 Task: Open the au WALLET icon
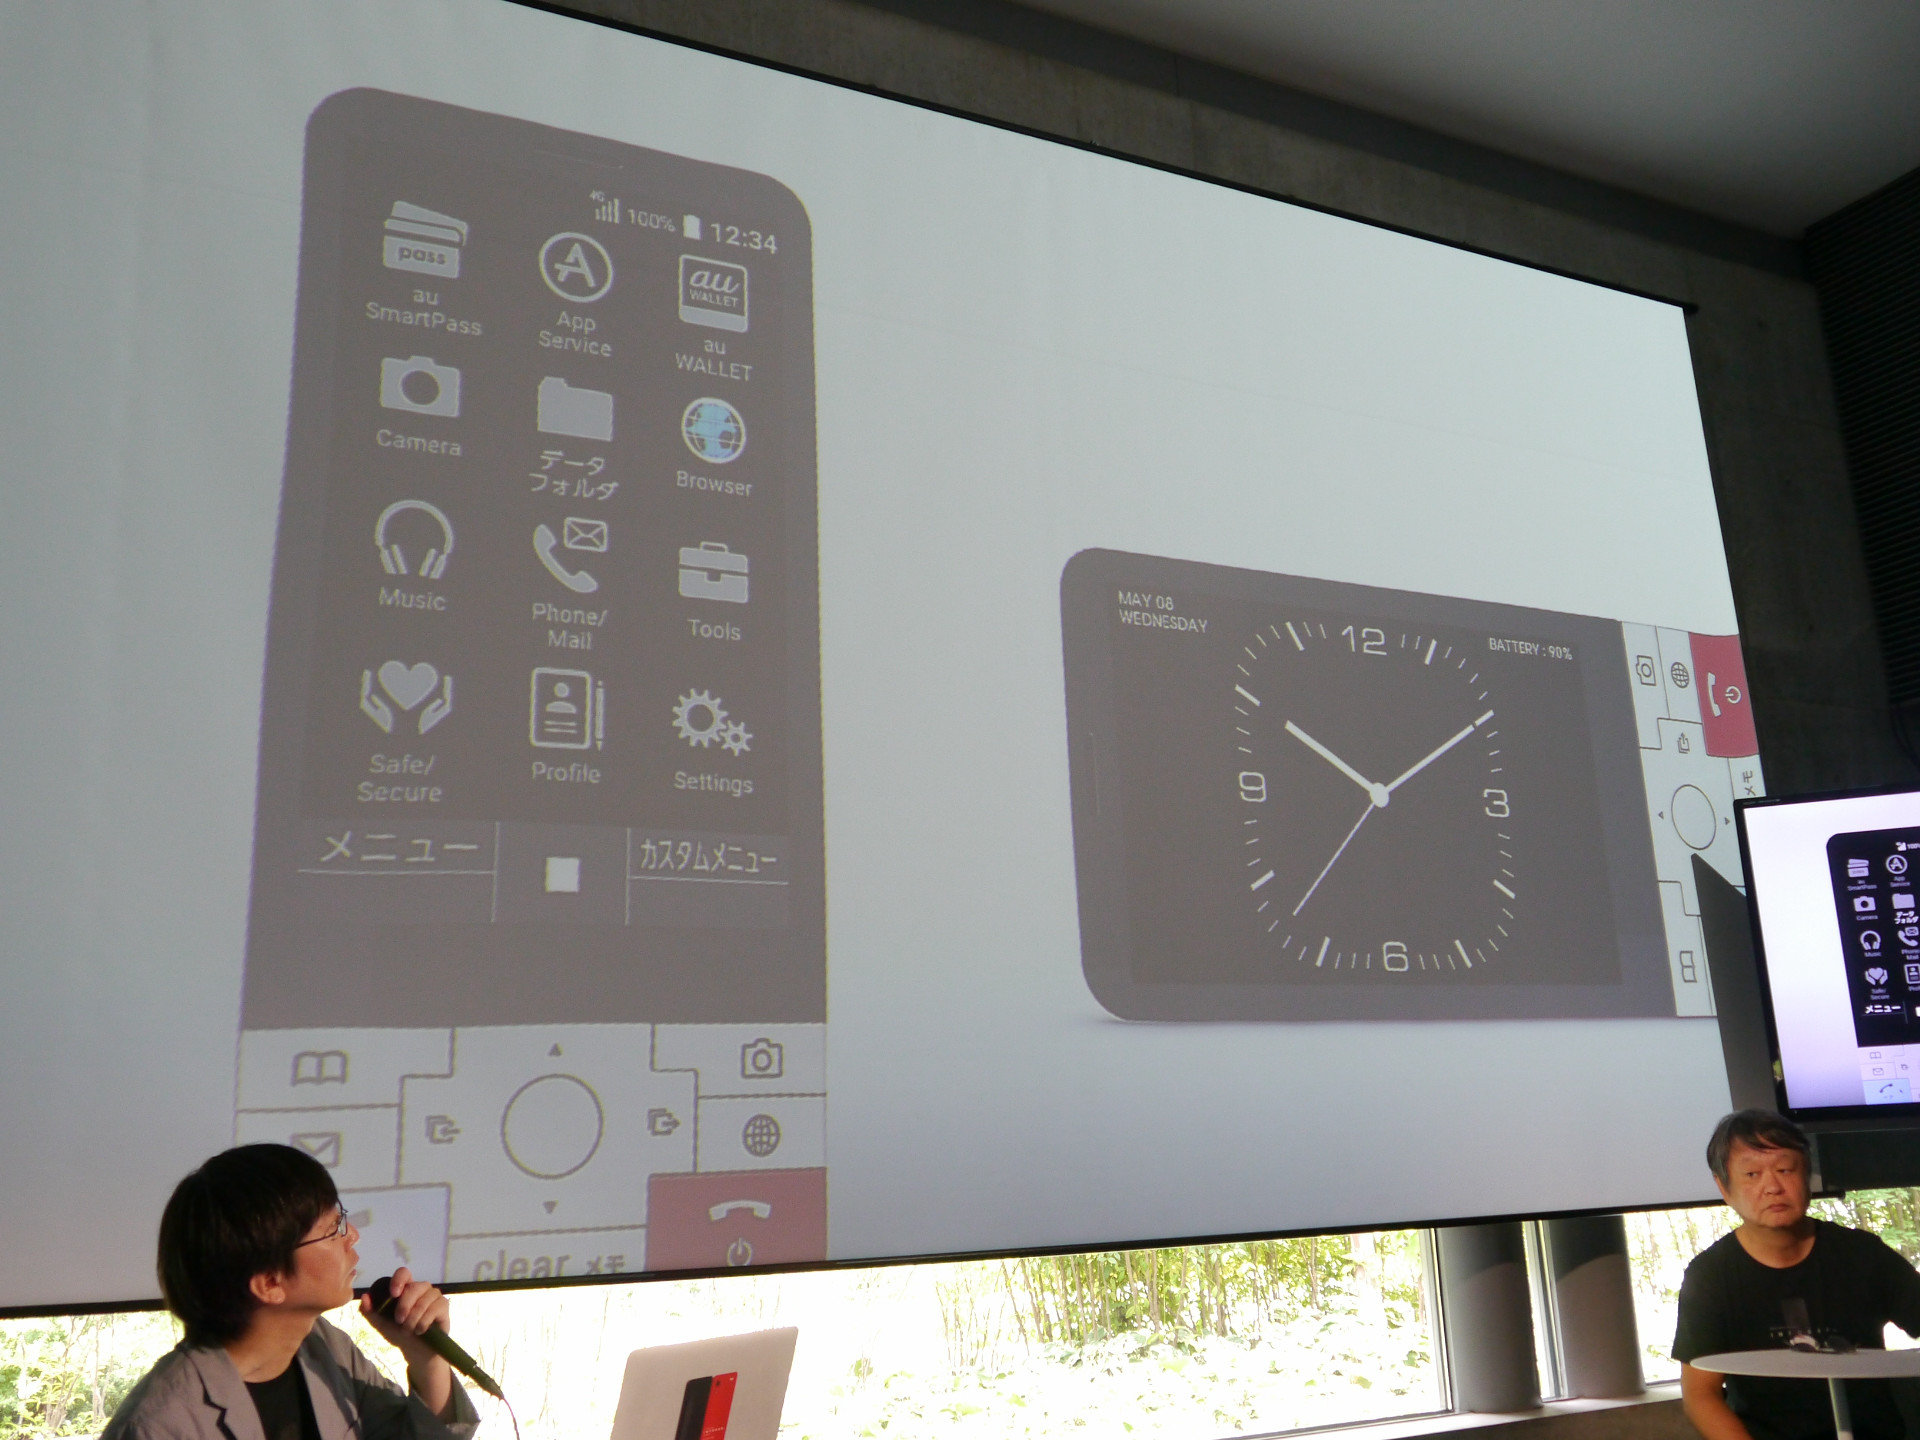[712, 293]
